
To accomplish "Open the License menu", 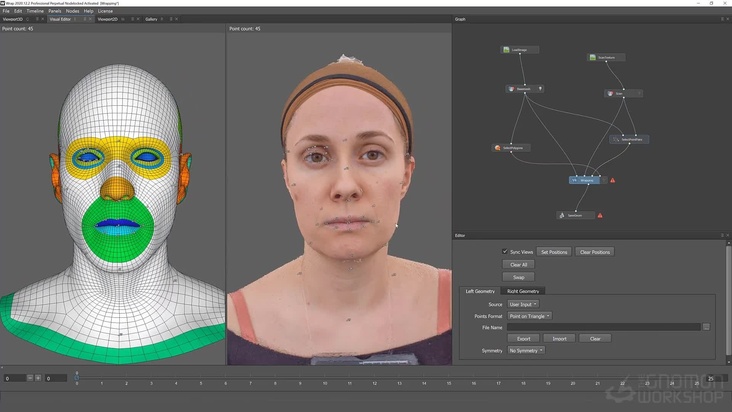I will tap(105, 11).
